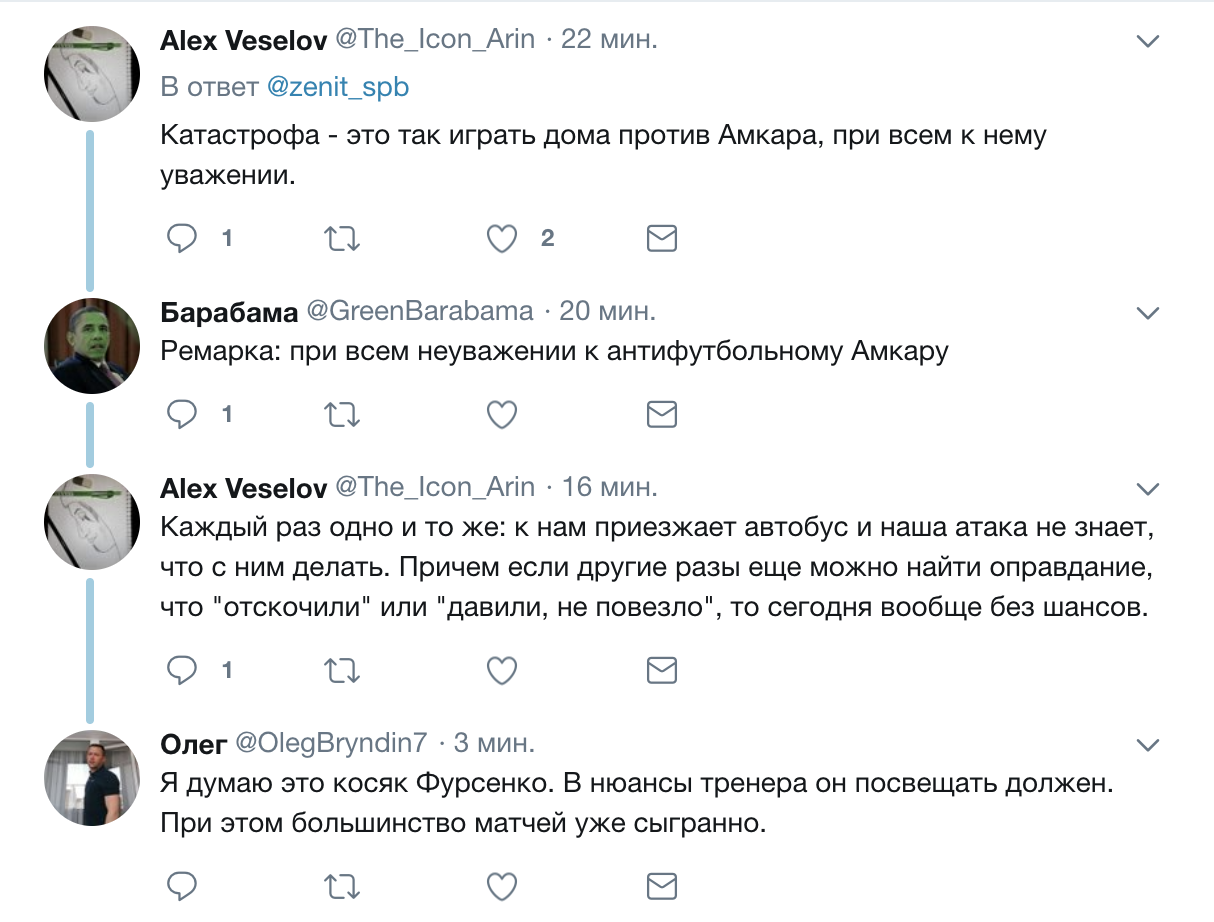Screen dimensions: 1214x922
Task: Retweet Барабама's remark tweet
Action: click(x=343, y=414)
